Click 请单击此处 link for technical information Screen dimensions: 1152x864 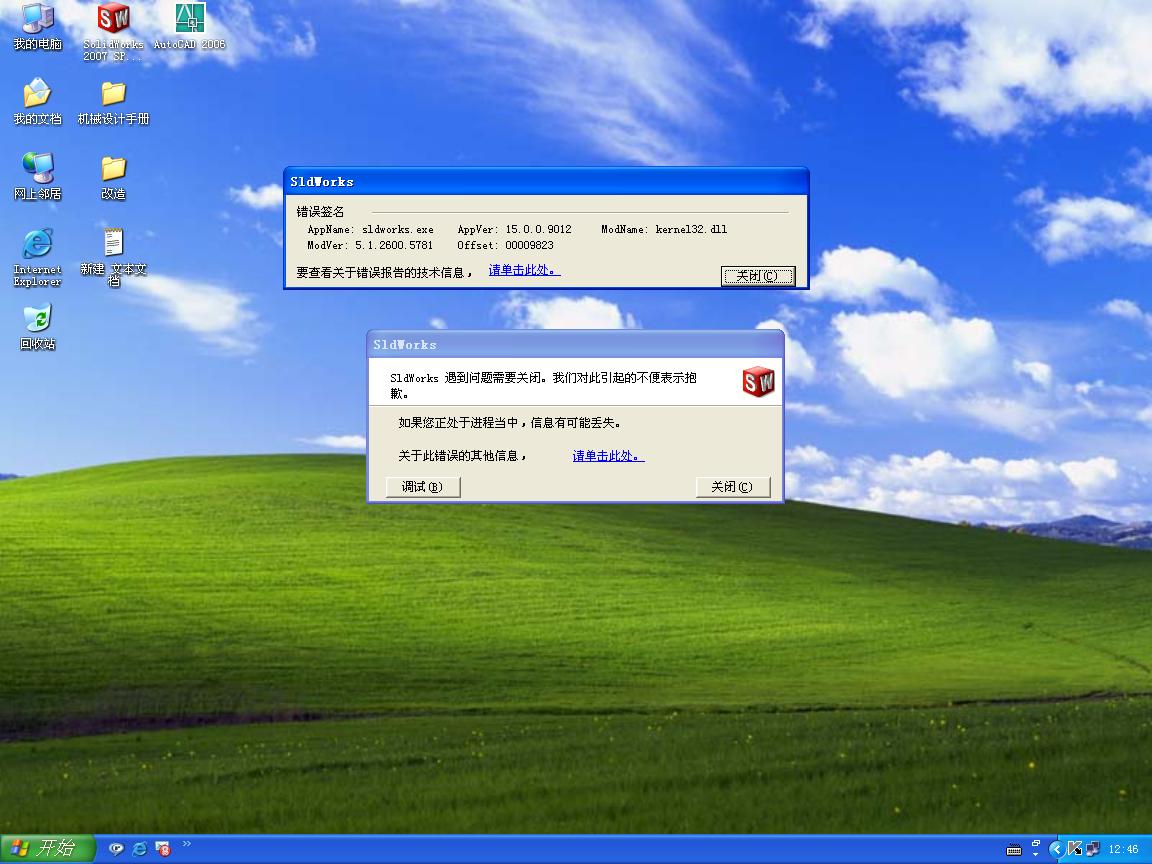pyautogui.click(x=524, y=270)
